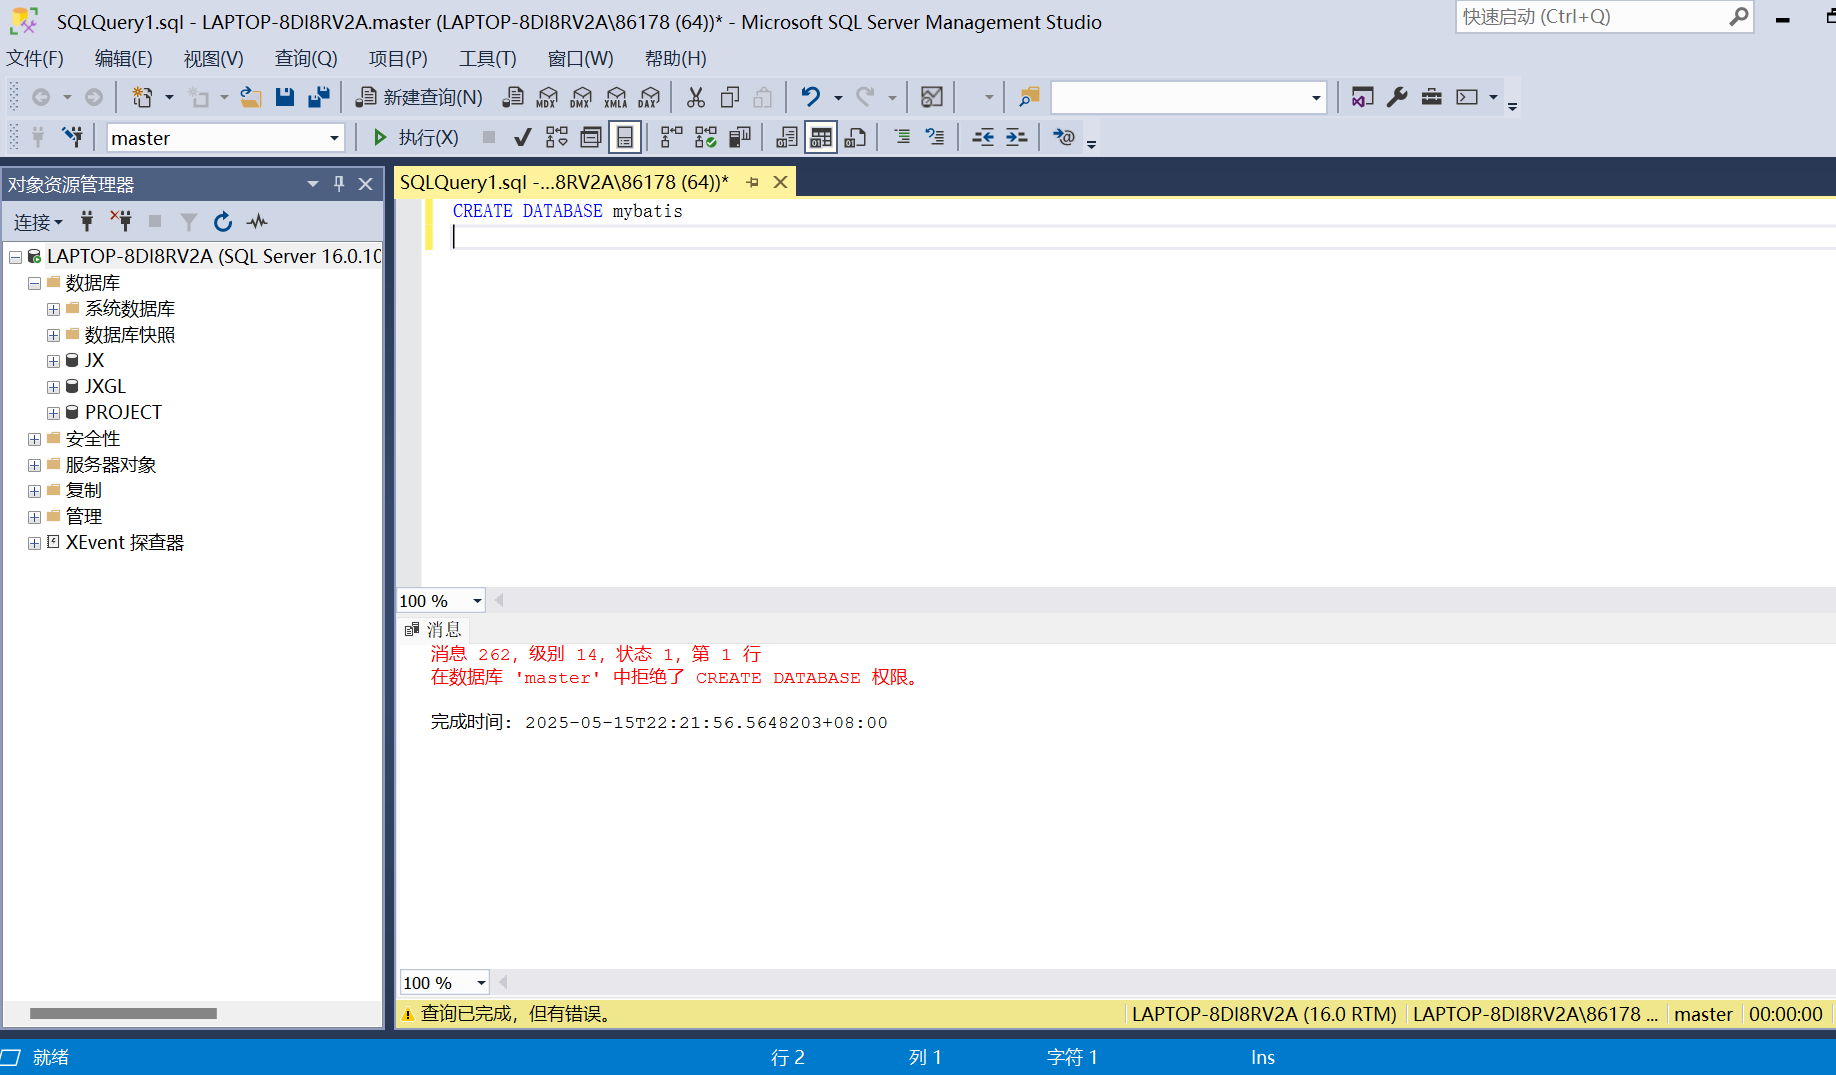1836x1075 pixels.
Task: Decrease the line indent
Action: point(983,137)
